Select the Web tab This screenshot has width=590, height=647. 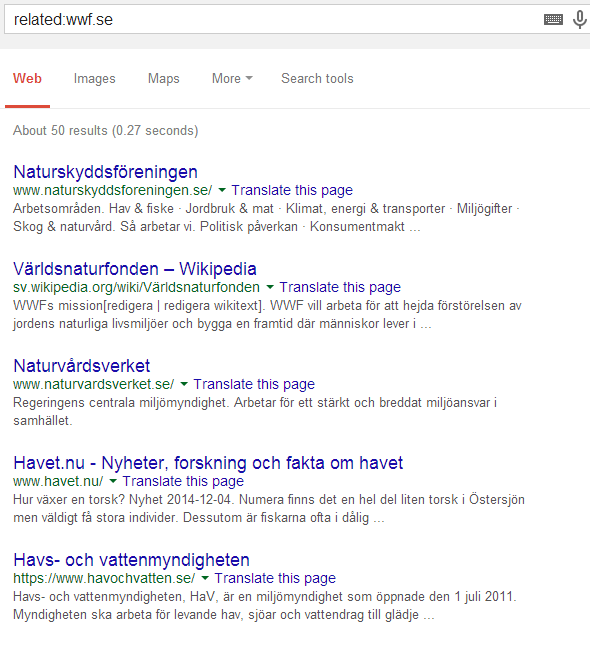tap(27, 78)
